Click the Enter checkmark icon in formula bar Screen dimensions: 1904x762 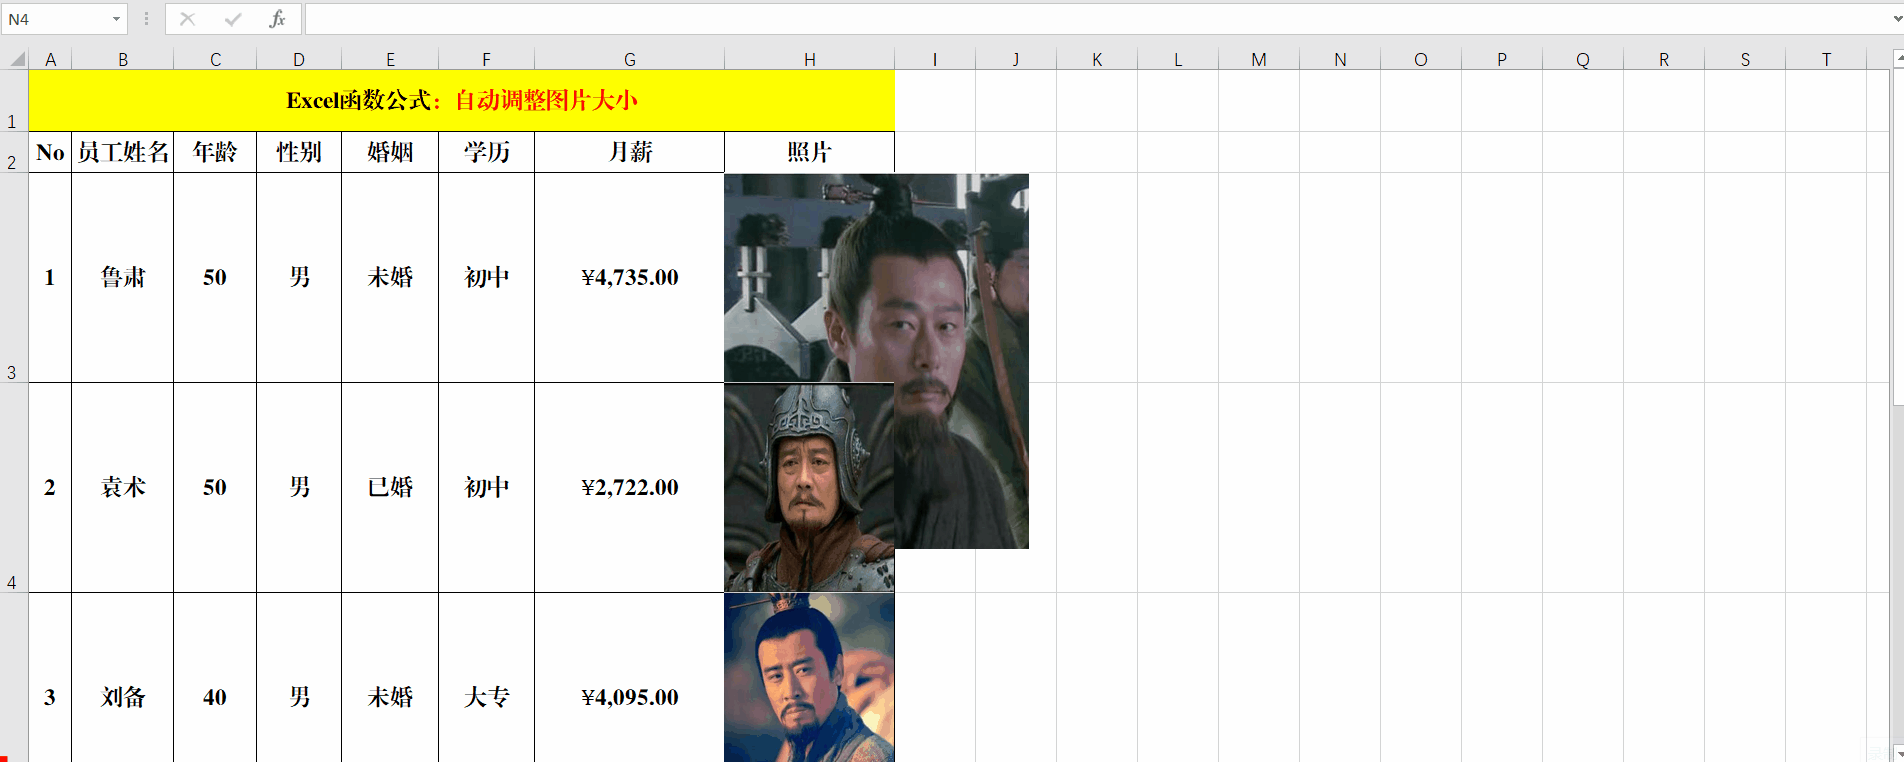(233, 19)
